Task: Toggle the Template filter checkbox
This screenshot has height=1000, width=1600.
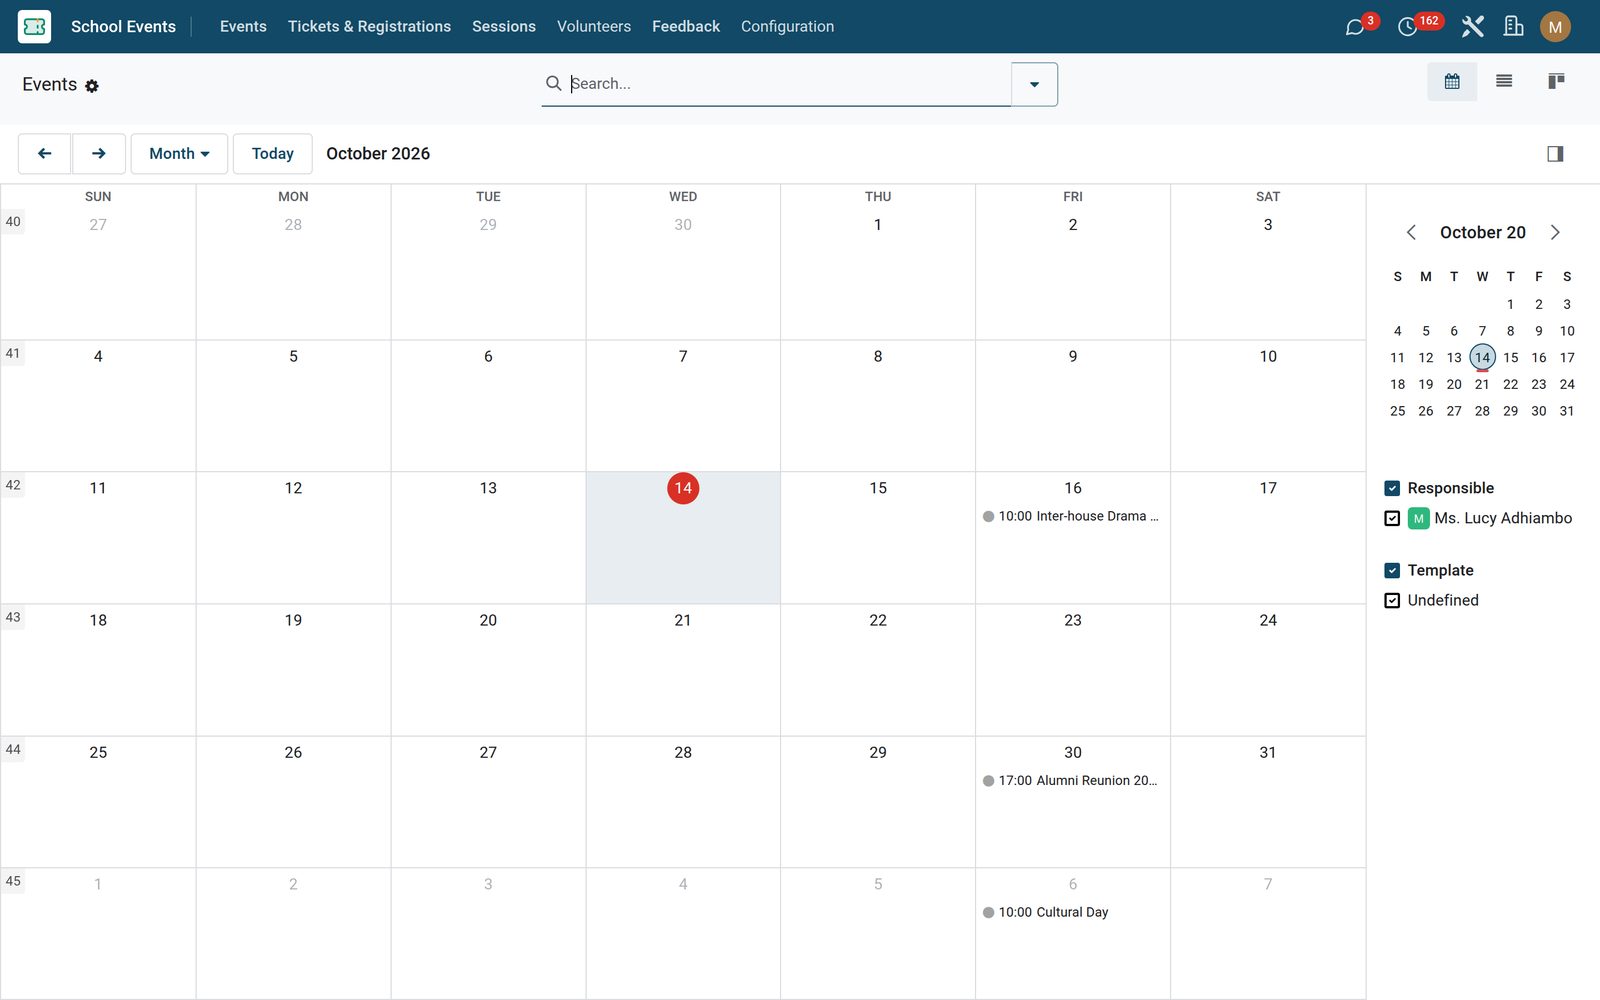Action: coord(1392,570)
